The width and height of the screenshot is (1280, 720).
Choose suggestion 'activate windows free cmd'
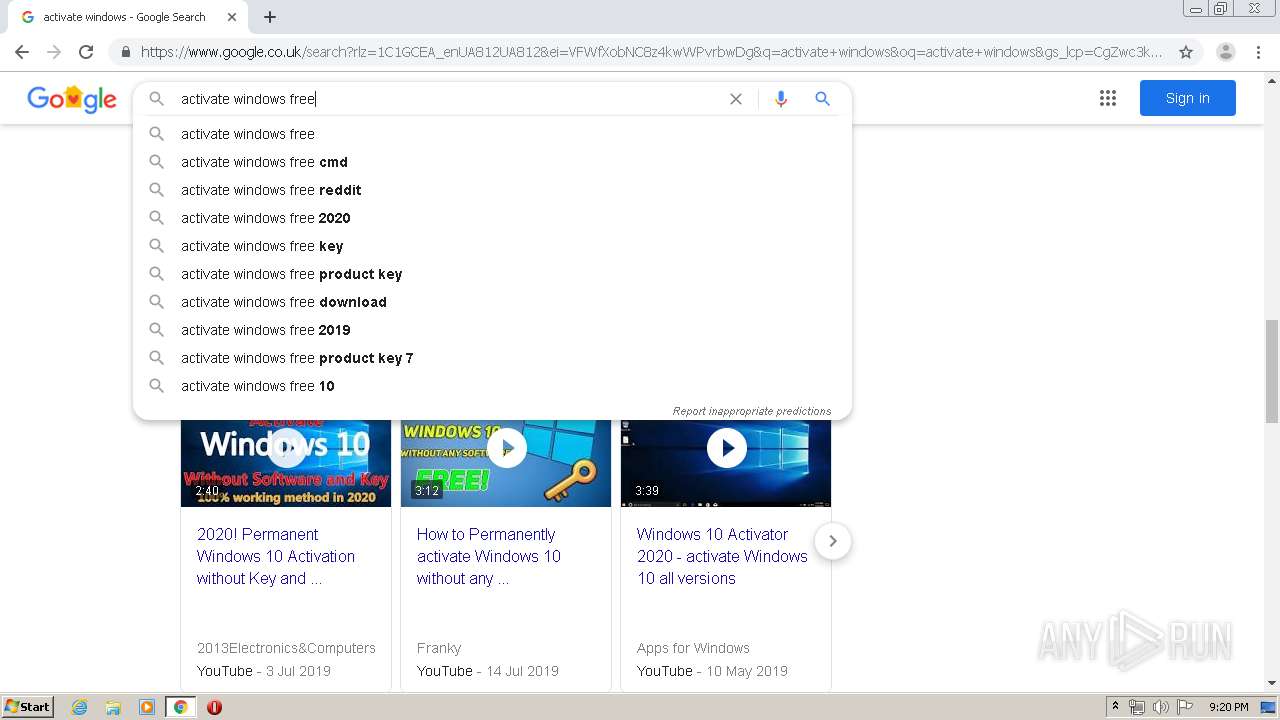tap(492, 162)
